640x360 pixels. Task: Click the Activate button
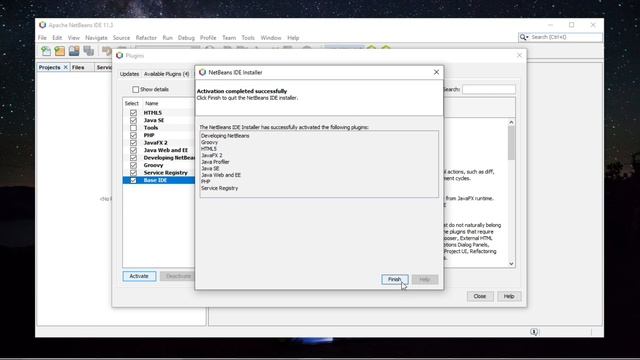139,276
